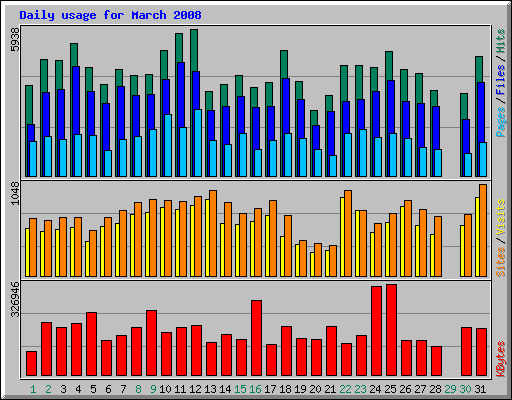Click the green Hits bar top for day 12

(x=194, y=50)
